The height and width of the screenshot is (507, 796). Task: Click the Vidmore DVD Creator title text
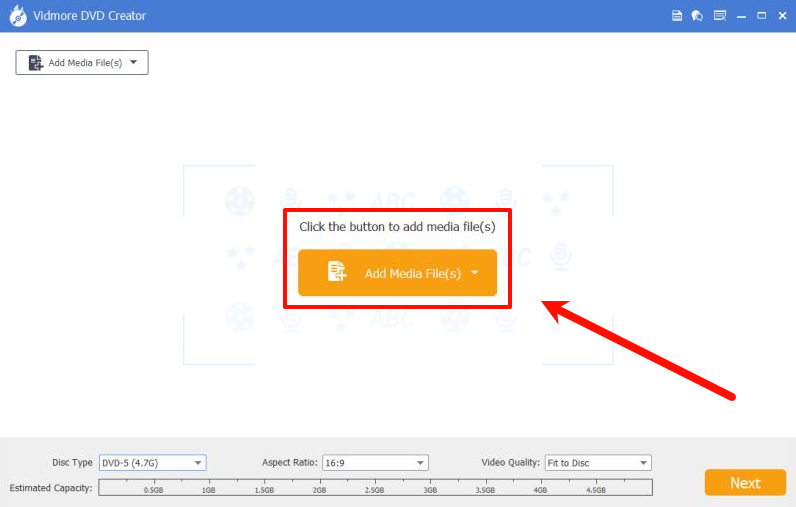click(x=90, y=16)
